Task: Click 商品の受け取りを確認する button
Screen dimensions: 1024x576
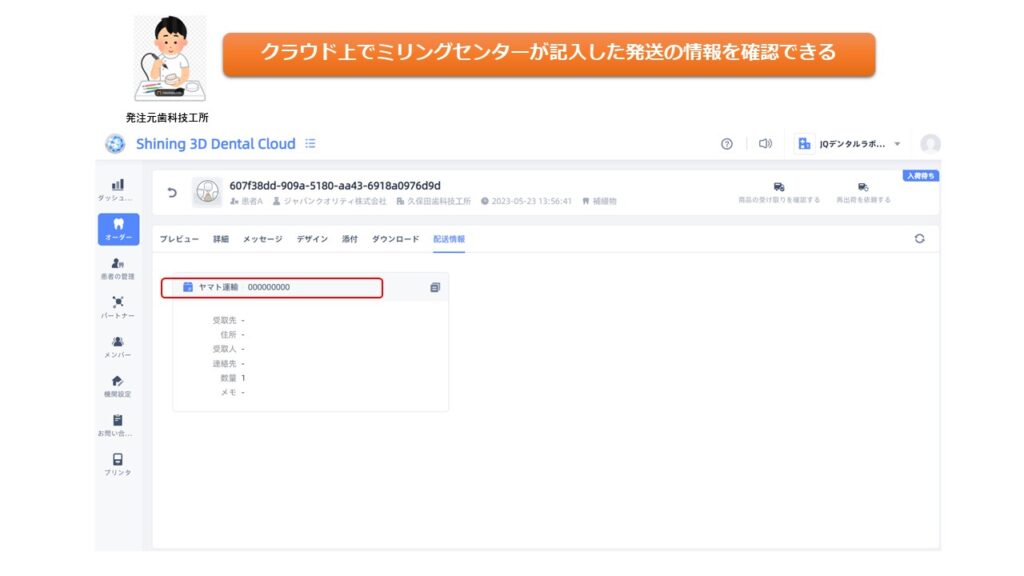Action: tap(779, 192)
